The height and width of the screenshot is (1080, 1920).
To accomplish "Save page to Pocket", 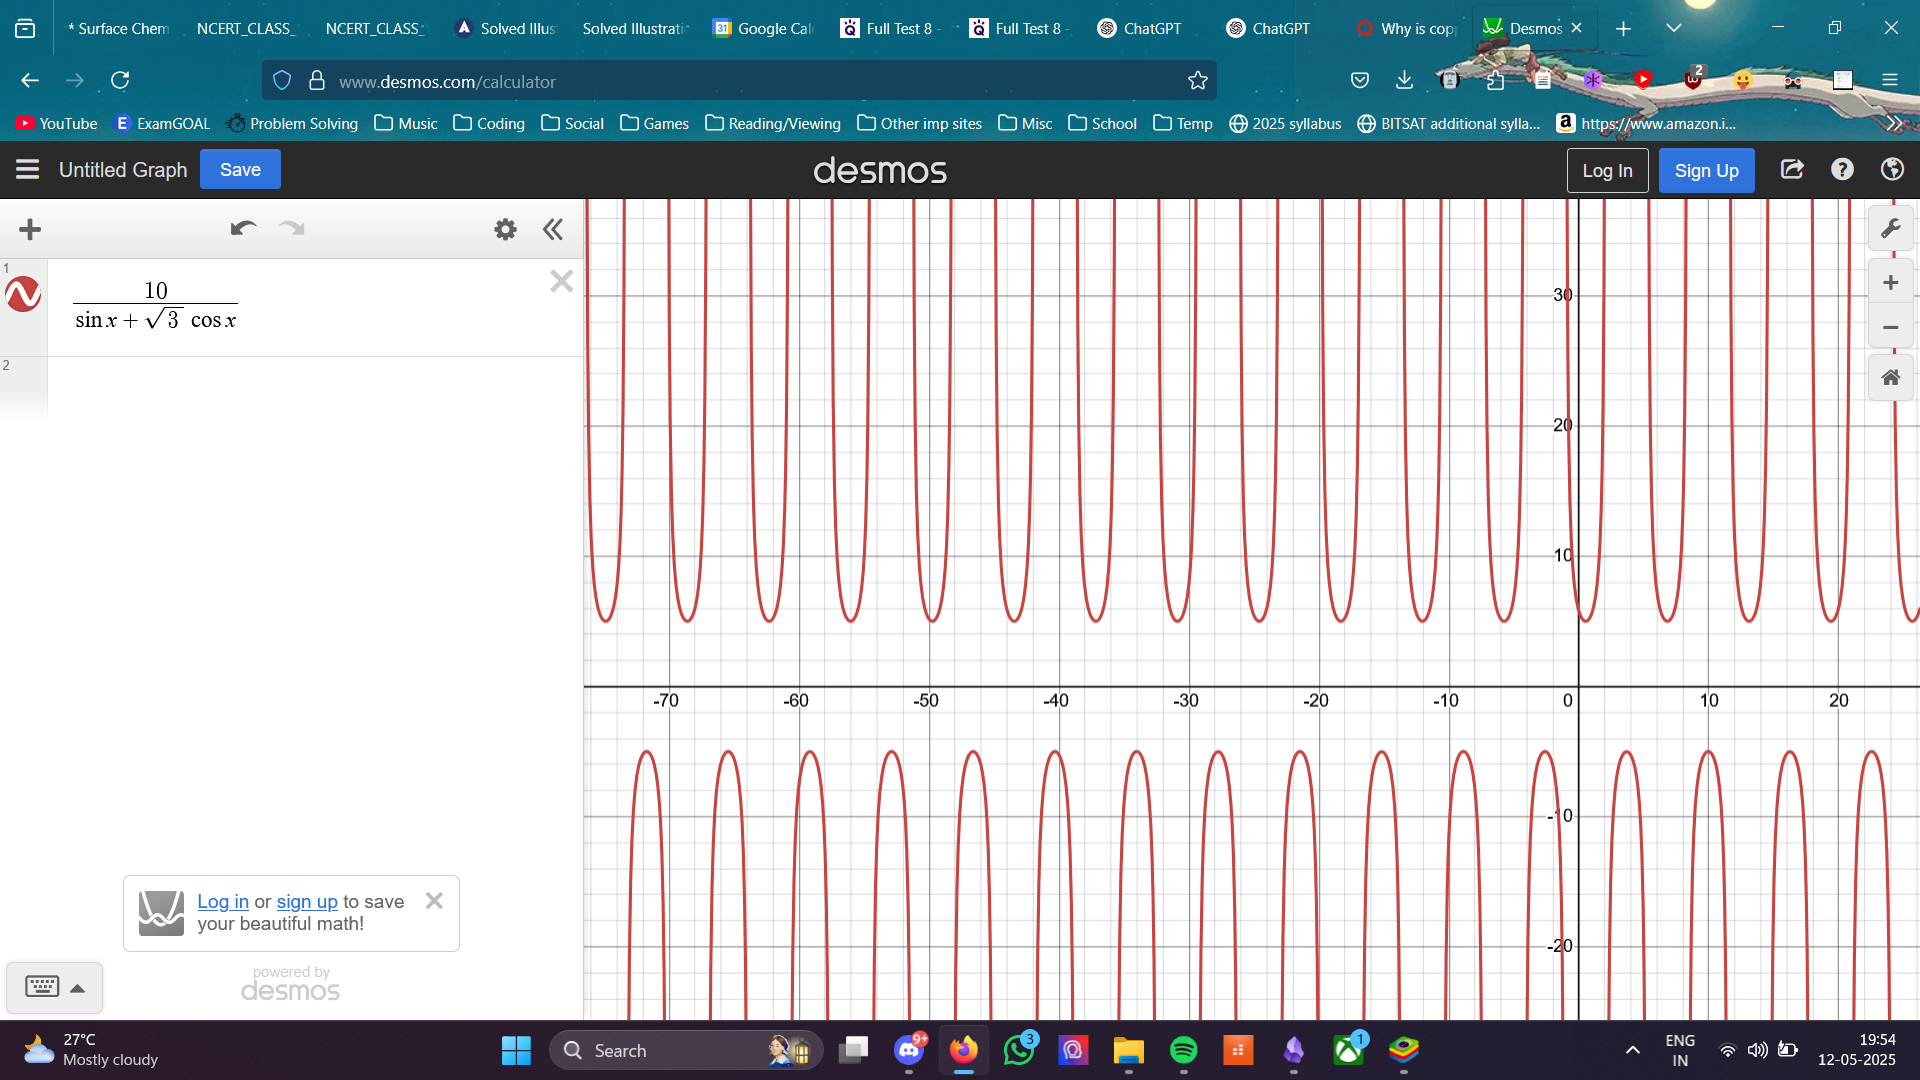I will [1359, 80].
